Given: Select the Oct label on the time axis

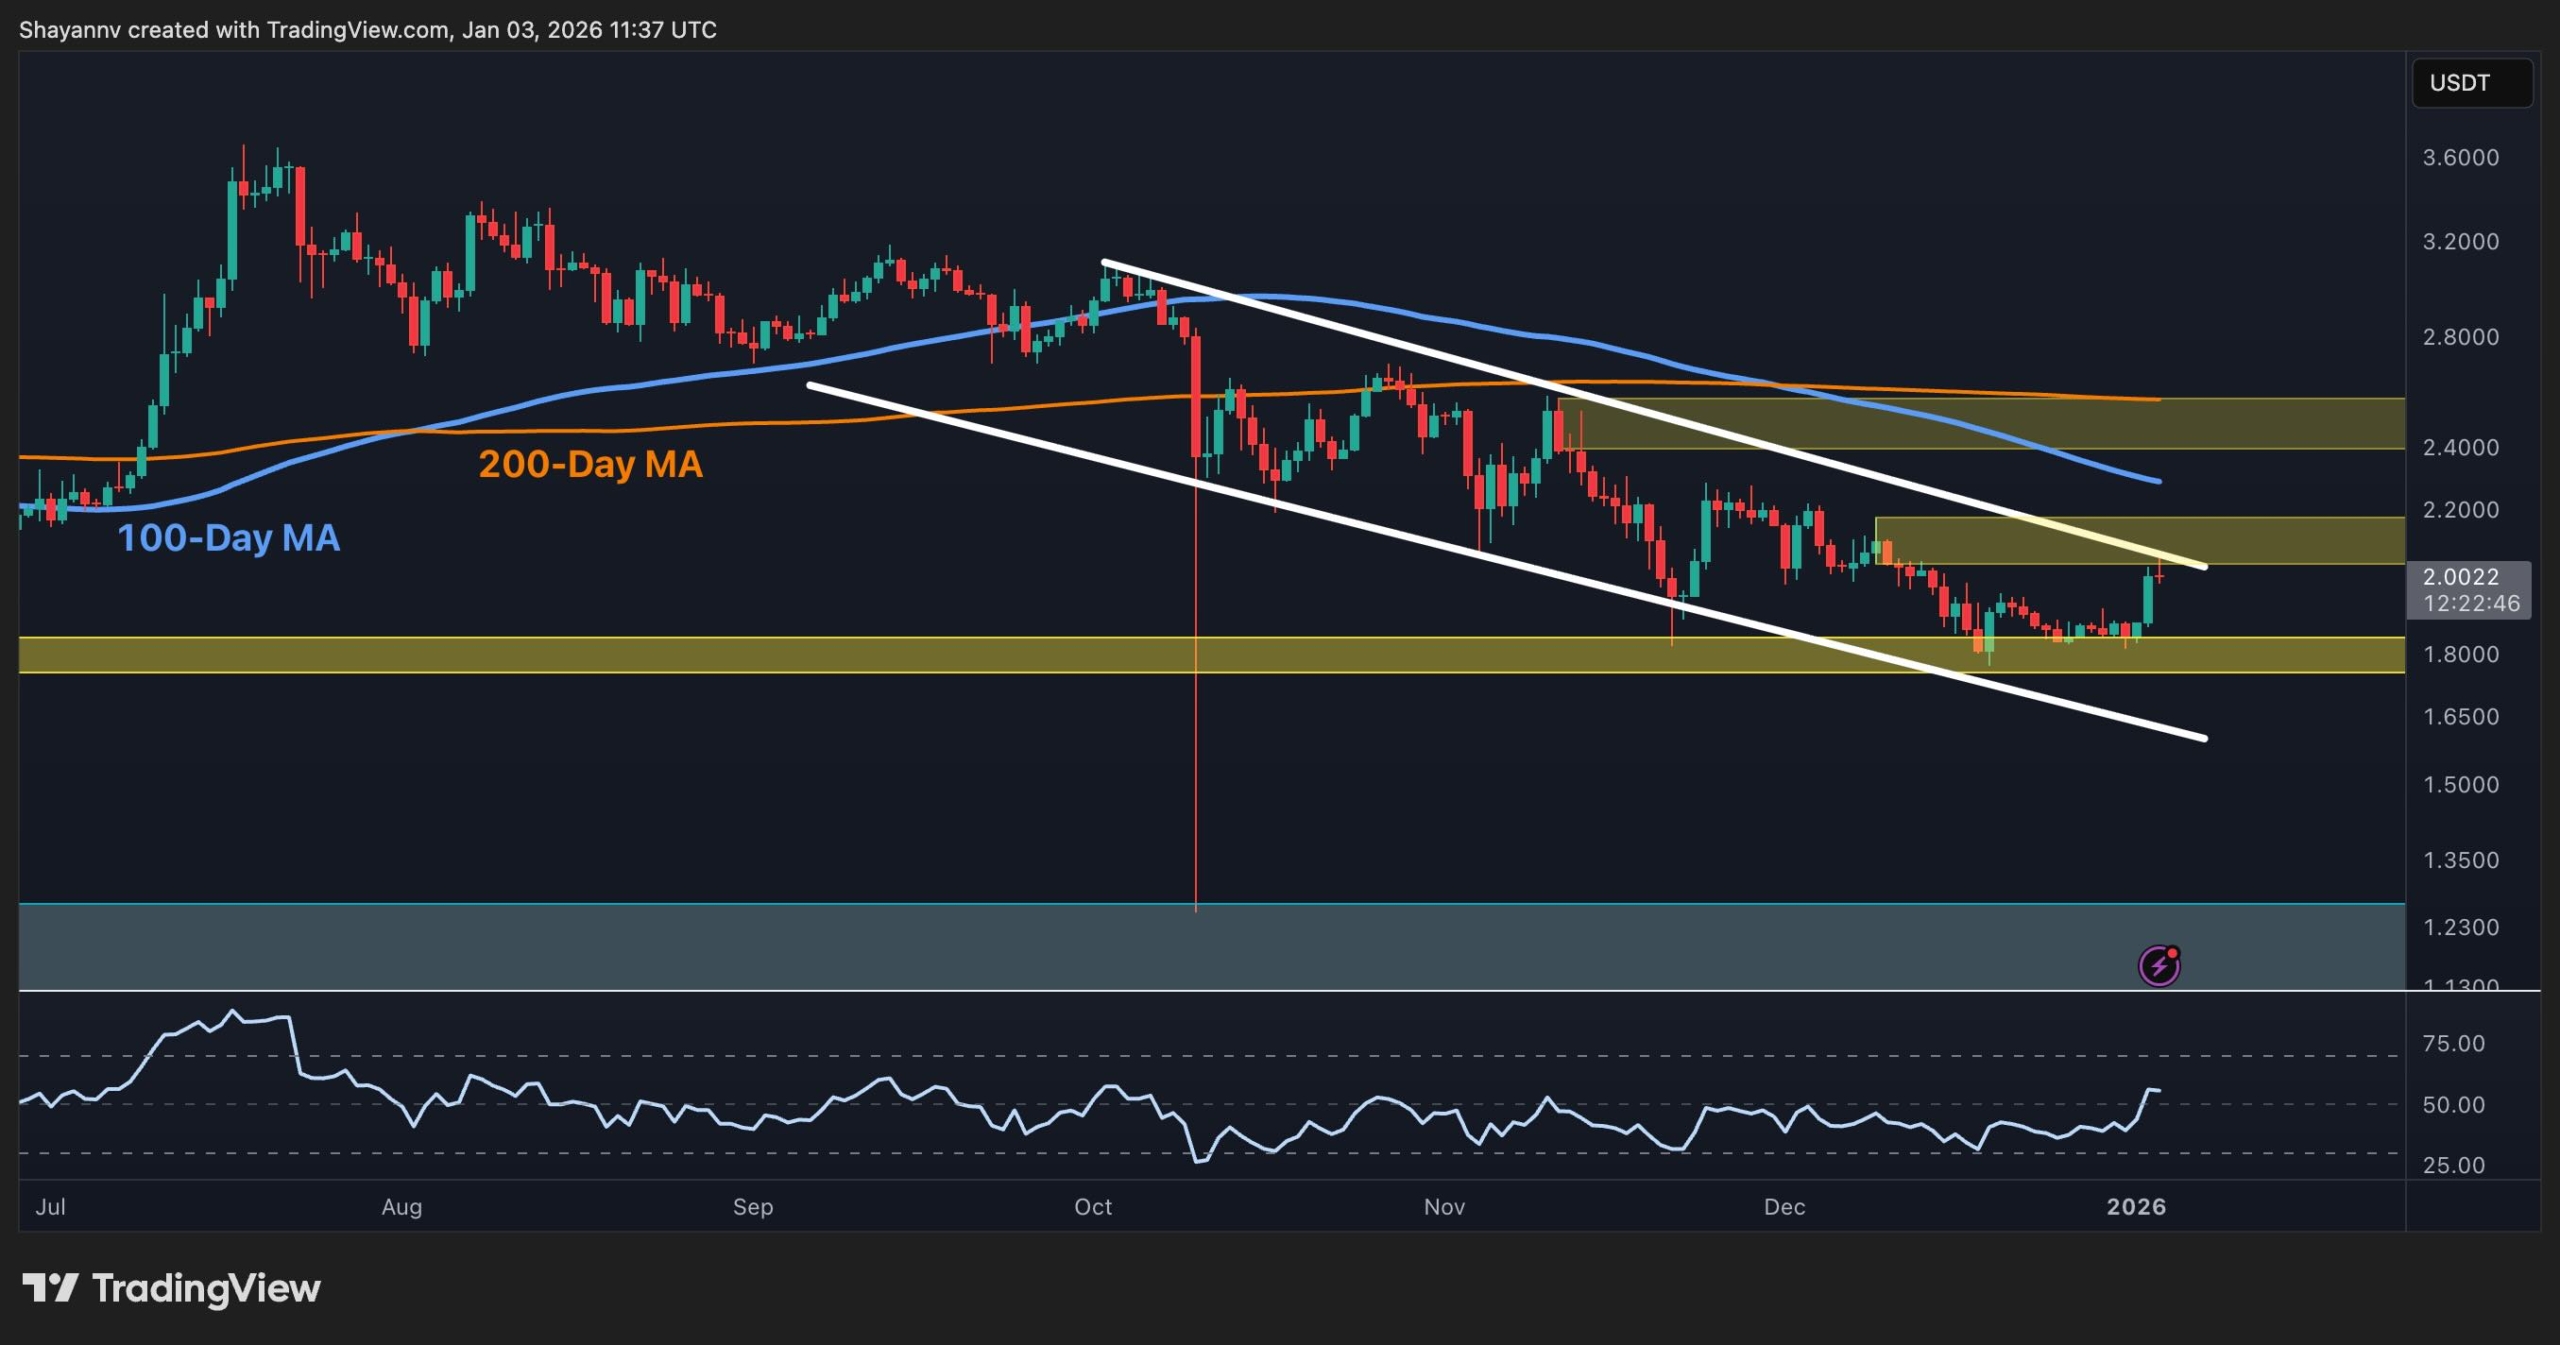Looking at the screenshot, I should point(1093,1207).
